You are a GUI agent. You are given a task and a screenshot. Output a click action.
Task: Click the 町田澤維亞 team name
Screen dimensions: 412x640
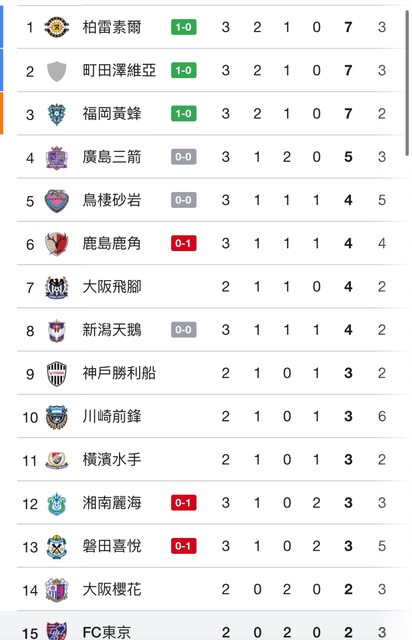pos(119,70)
